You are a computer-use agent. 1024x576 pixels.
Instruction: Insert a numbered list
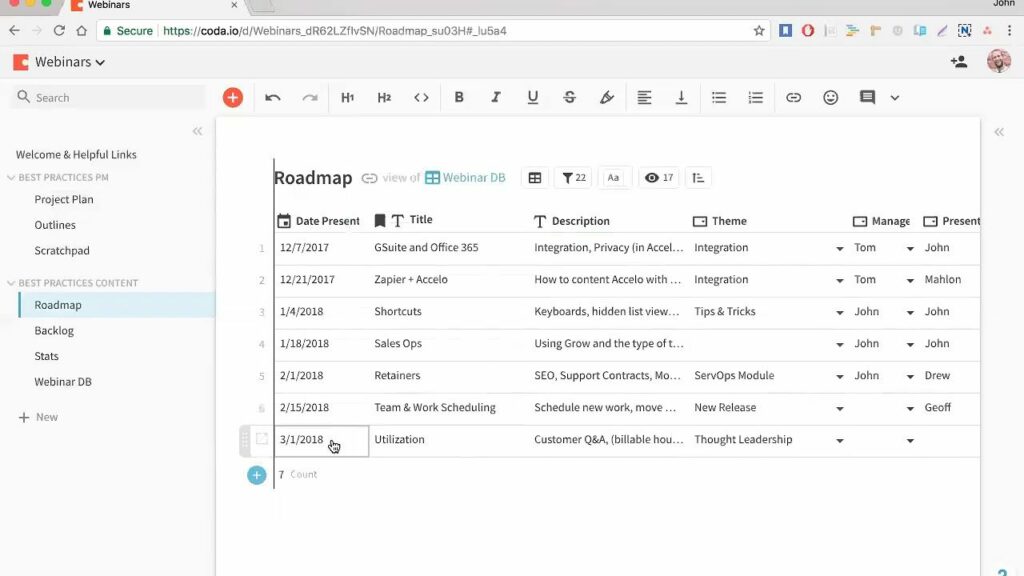point(756,97)
